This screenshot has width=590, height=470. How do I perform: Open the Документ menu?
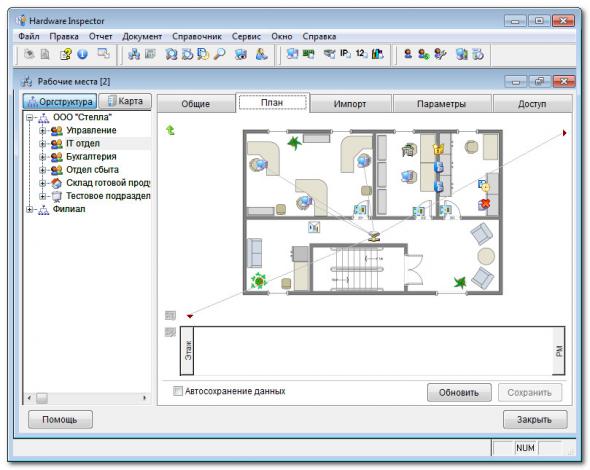(x=142, y=37)
